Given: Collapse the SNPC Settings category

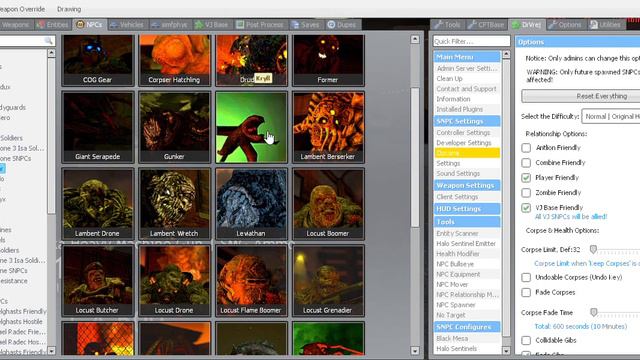Looking at the screenshot, I should tap(467, 121).
